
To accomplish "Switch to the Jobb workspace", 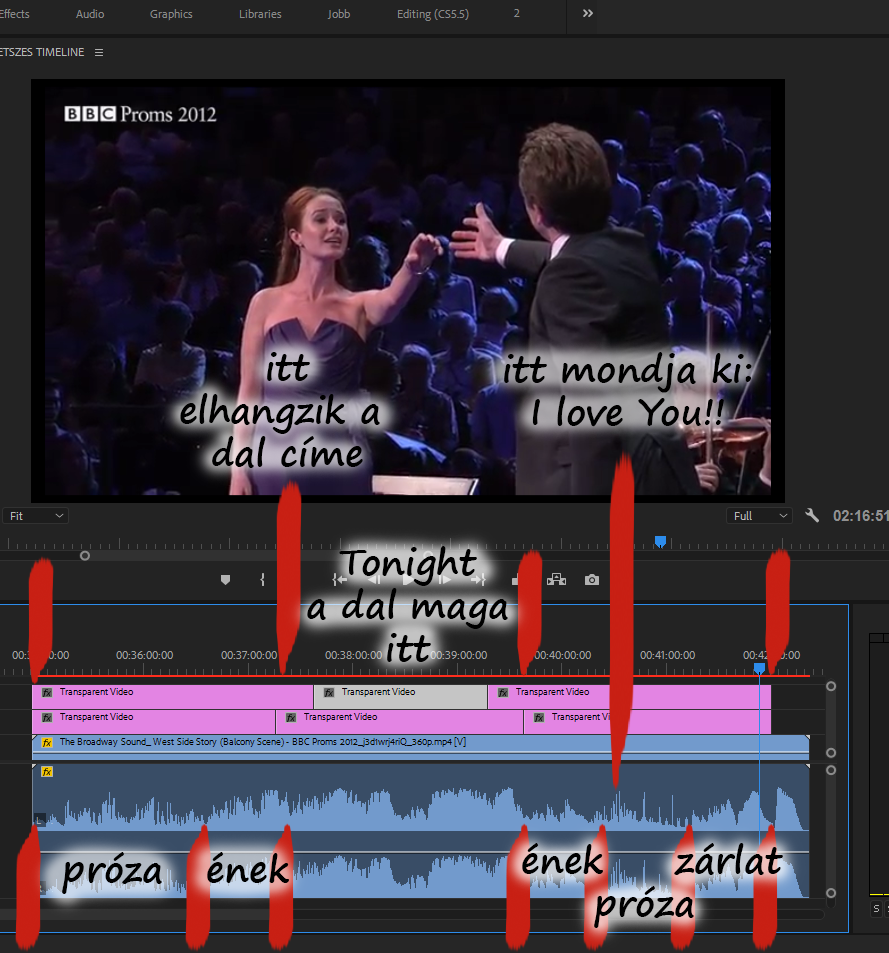I will [338, 14].
